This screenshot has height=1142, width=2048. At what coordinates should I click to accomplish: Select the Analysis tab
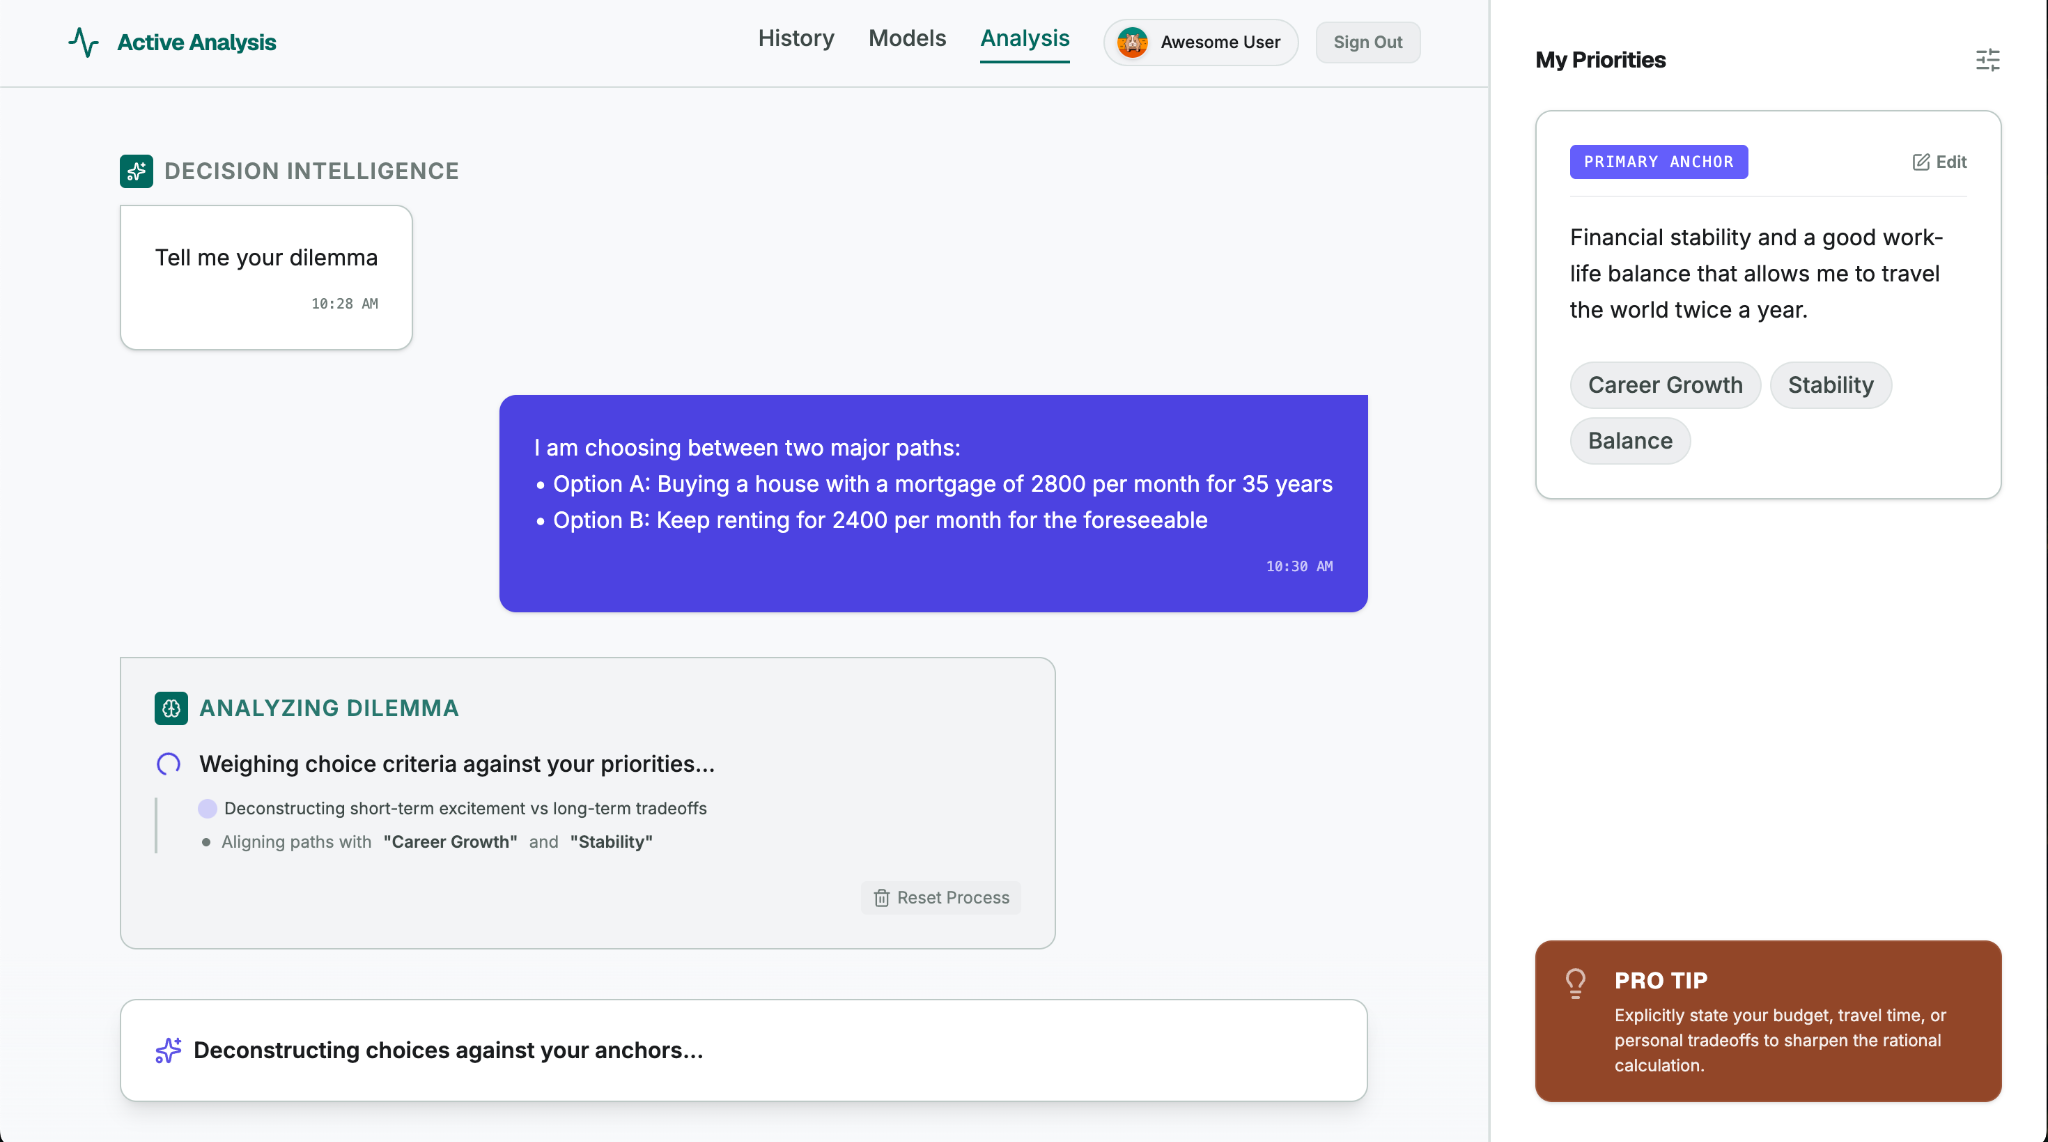[1025, 38]
